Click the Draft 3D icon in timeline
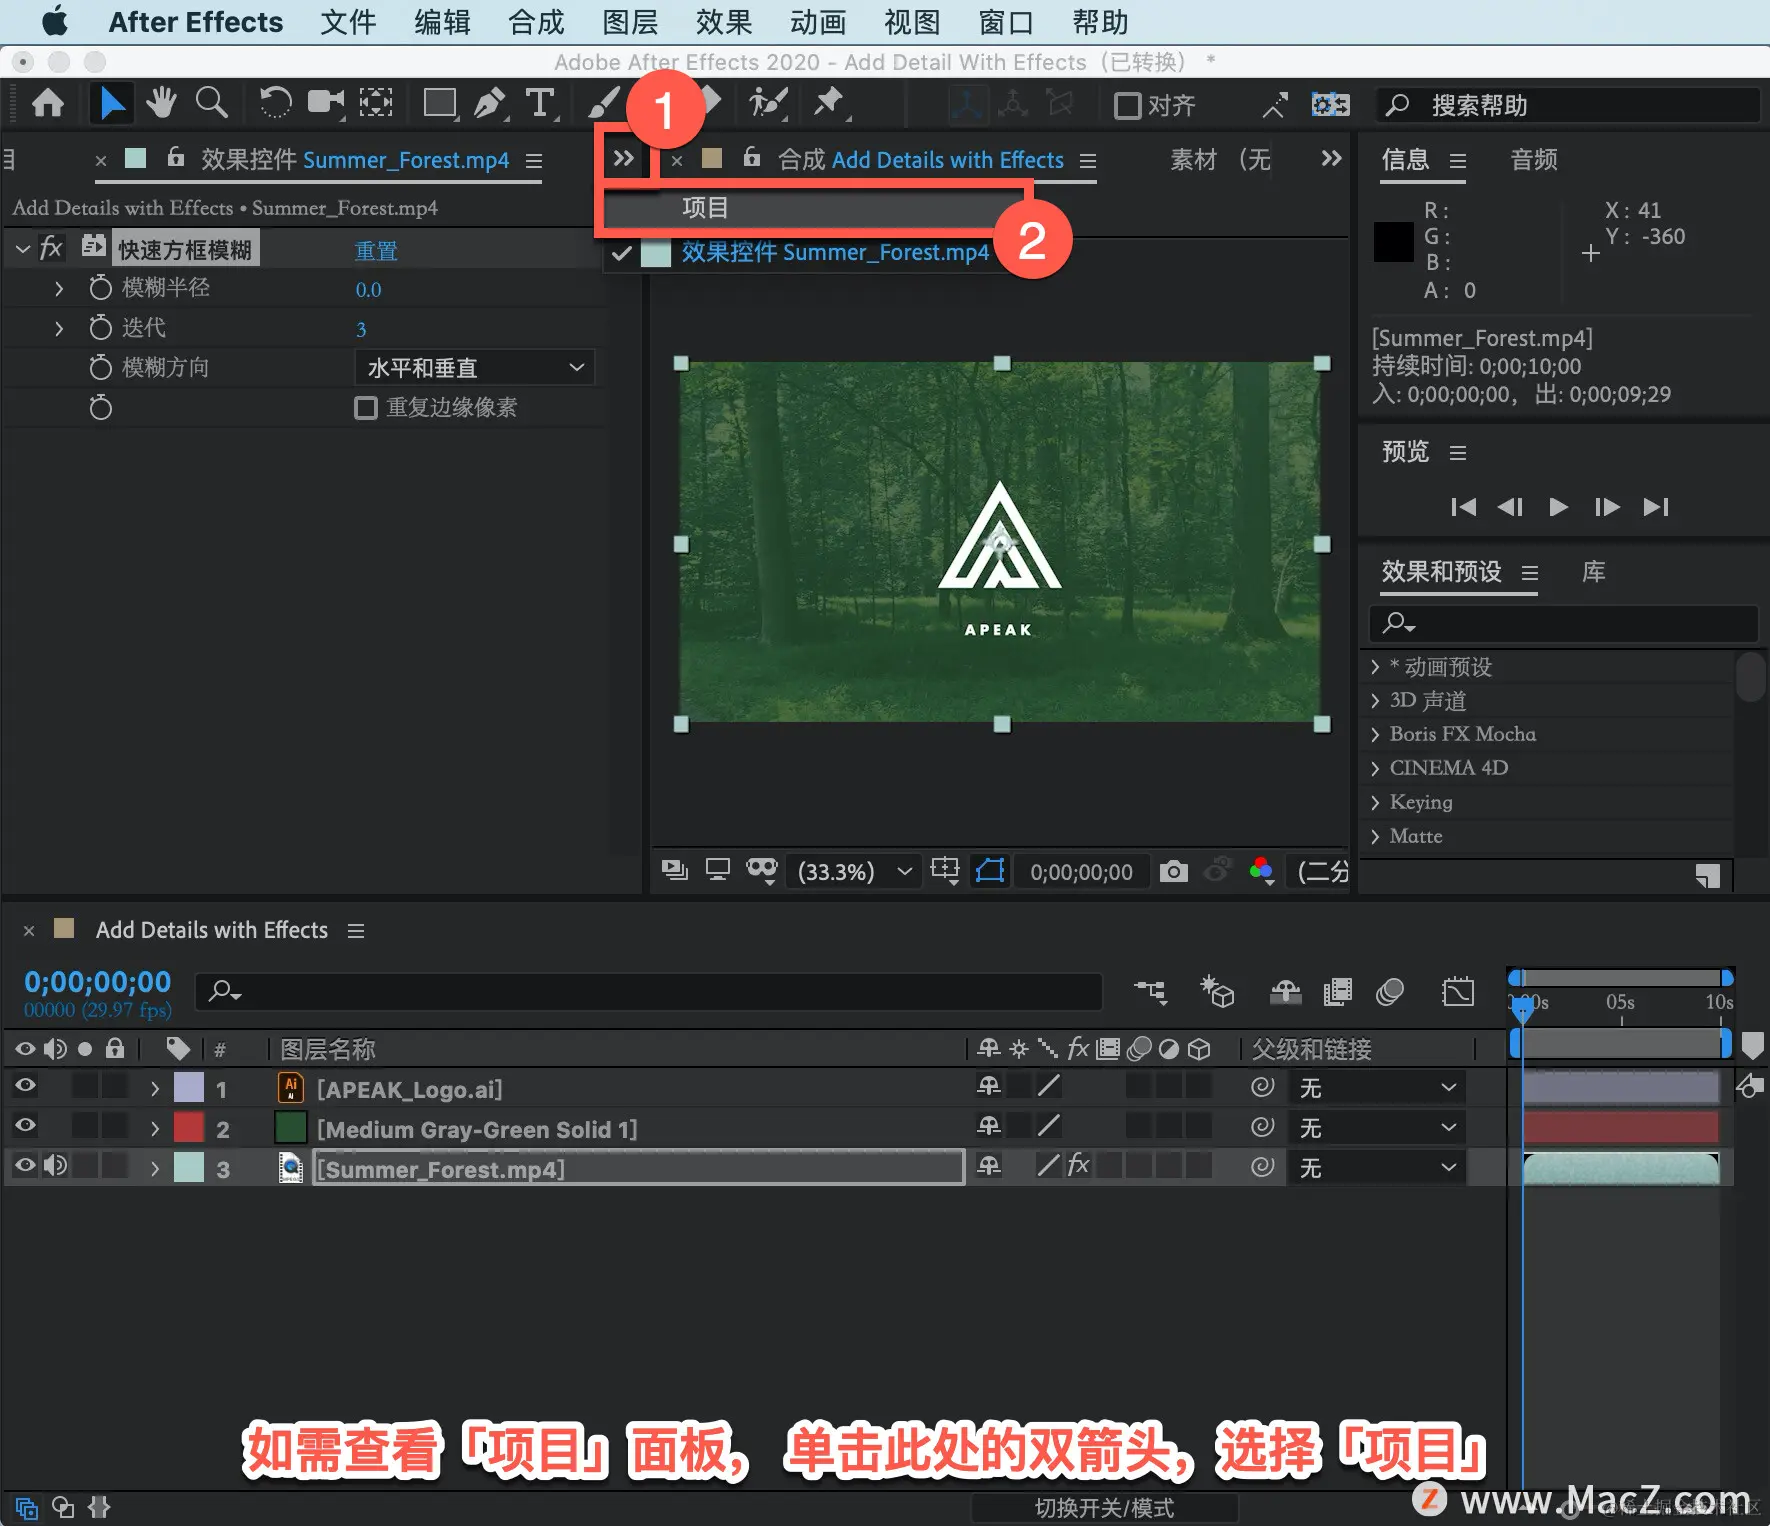Screen dimensions: 1770x1526 pos(1217,992)
